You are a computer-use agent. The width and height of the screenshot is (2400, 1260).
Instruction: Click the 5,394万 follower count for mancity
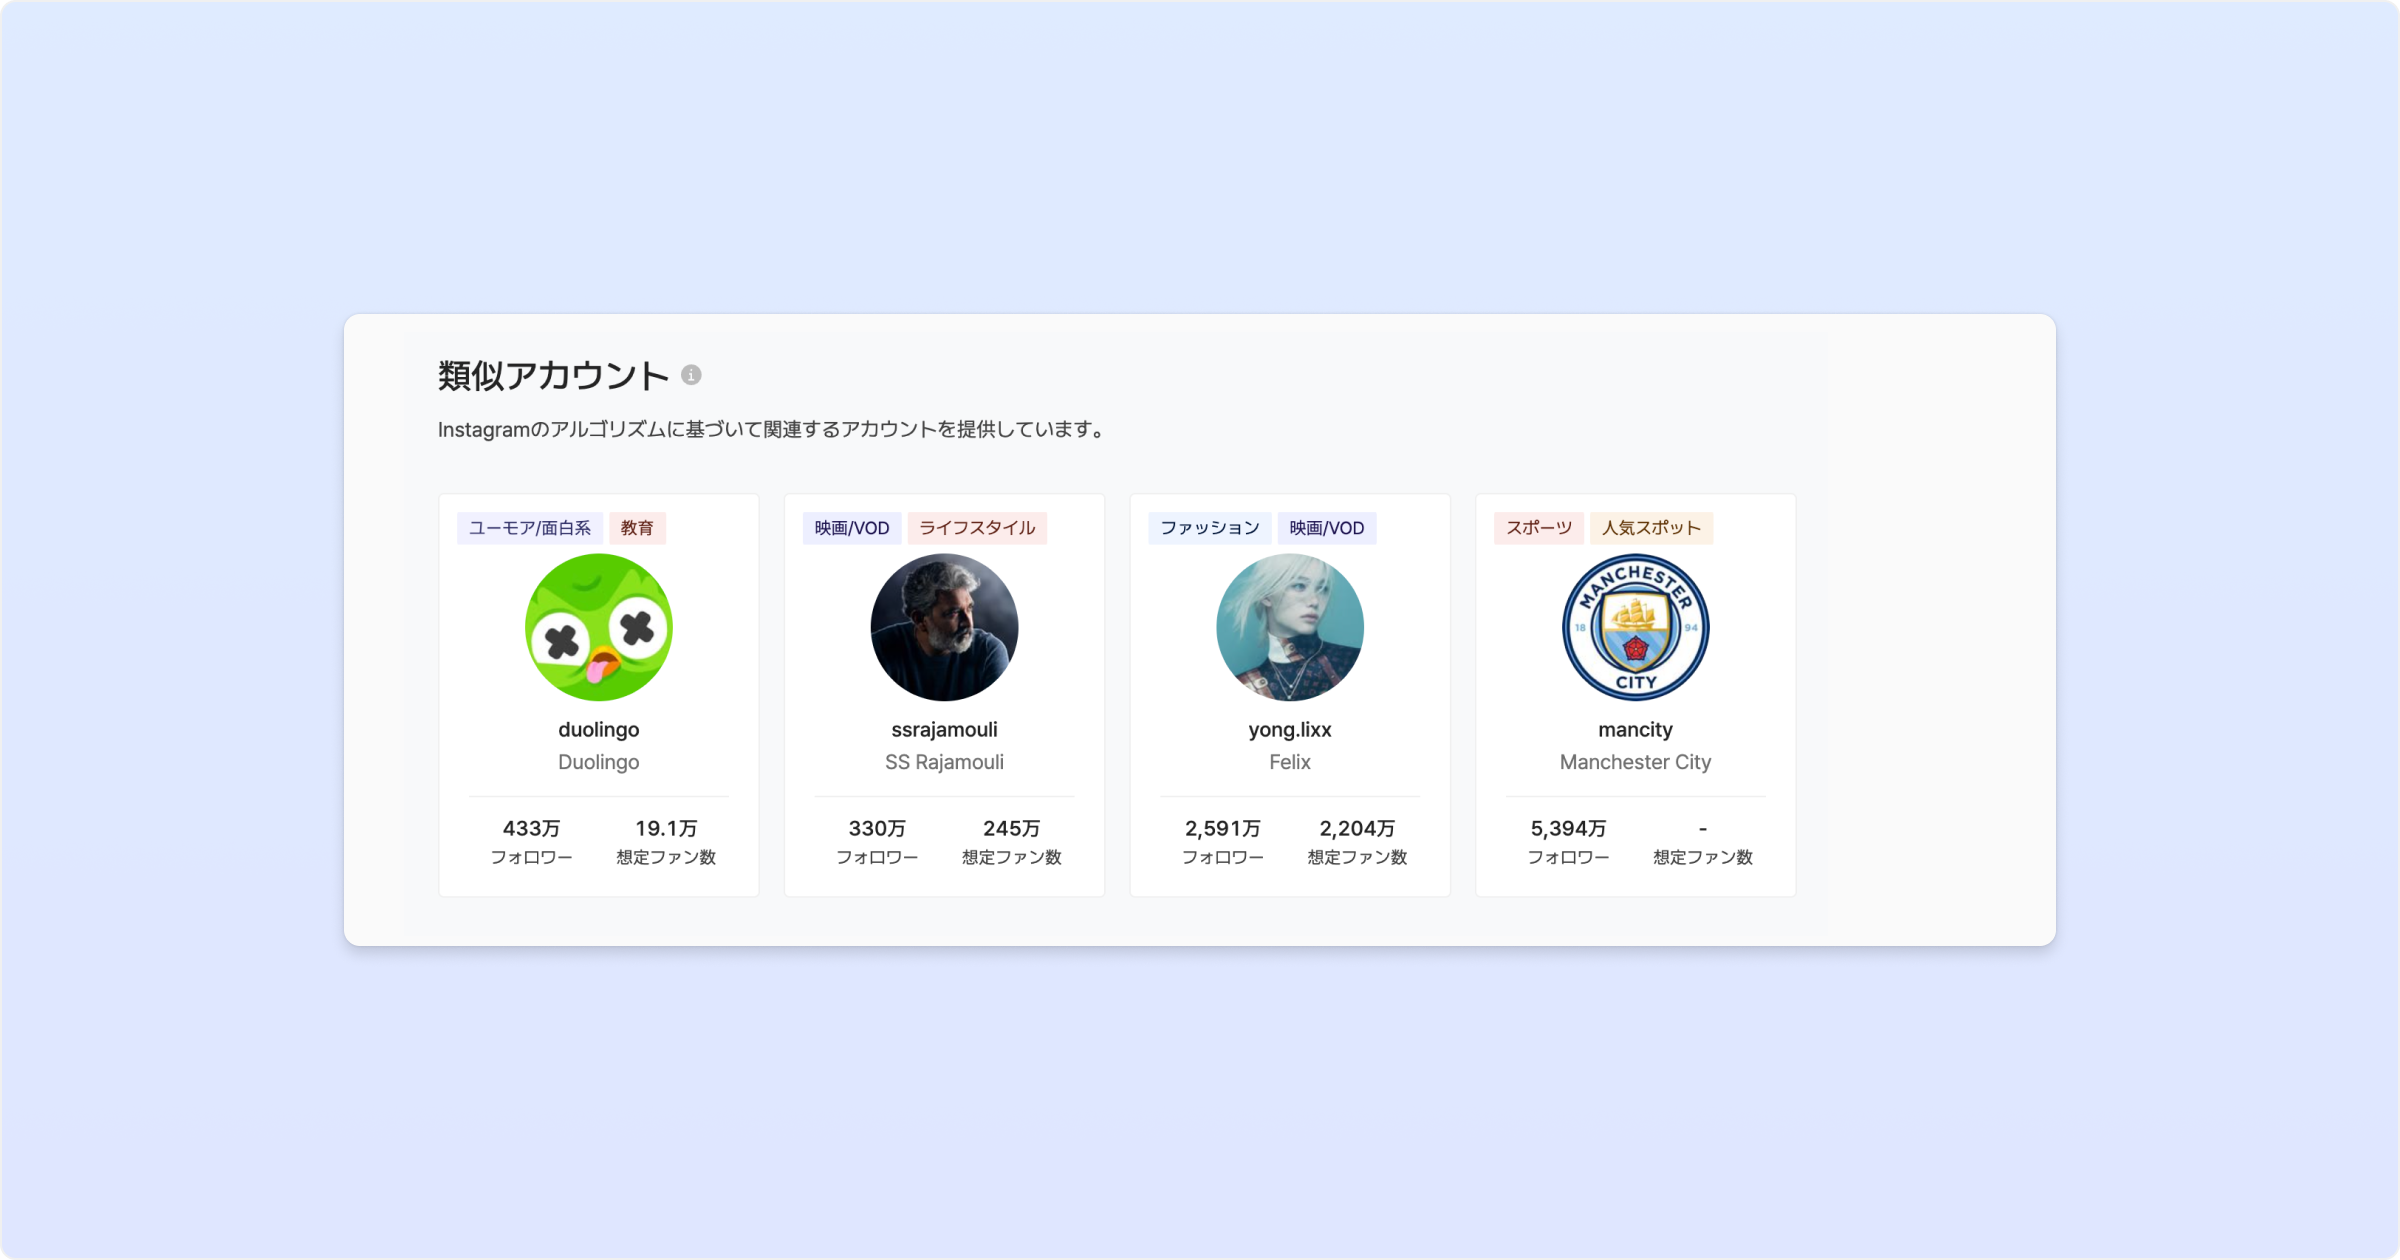pos(1568,829)
